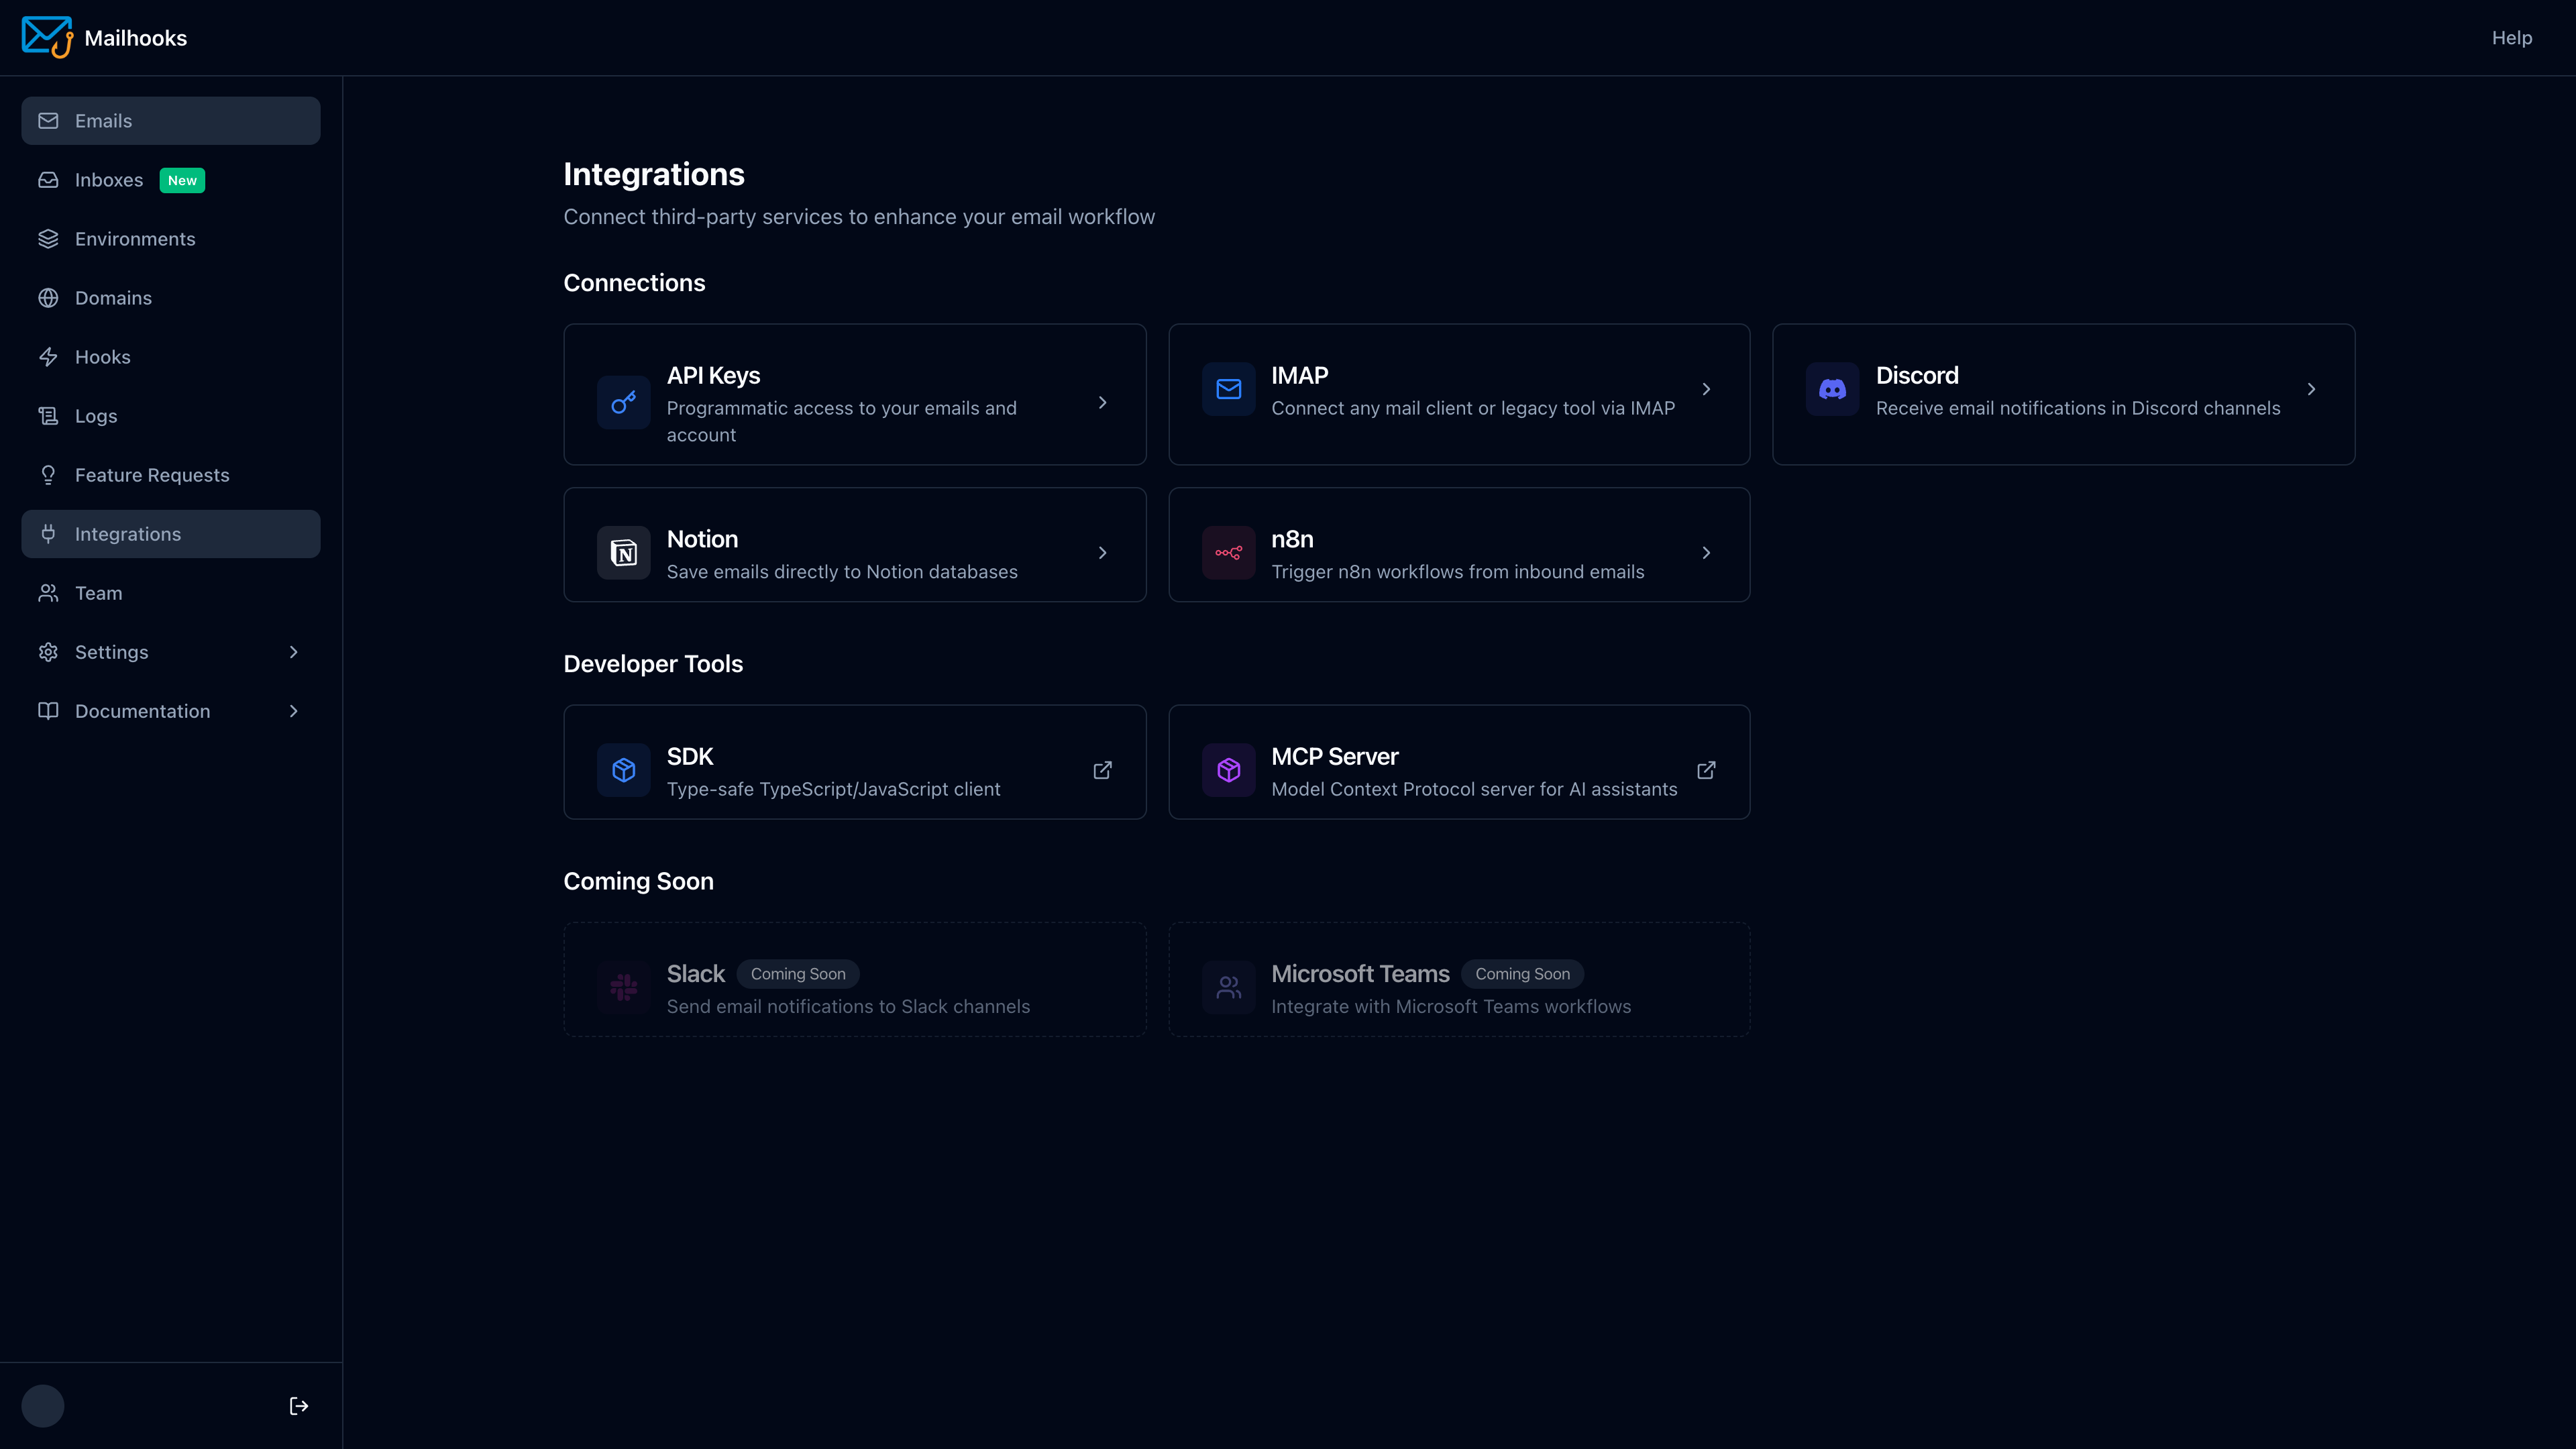Click the MCP Server purple package icon
Viewport: 2576px width, 1449px height.
1228,770
